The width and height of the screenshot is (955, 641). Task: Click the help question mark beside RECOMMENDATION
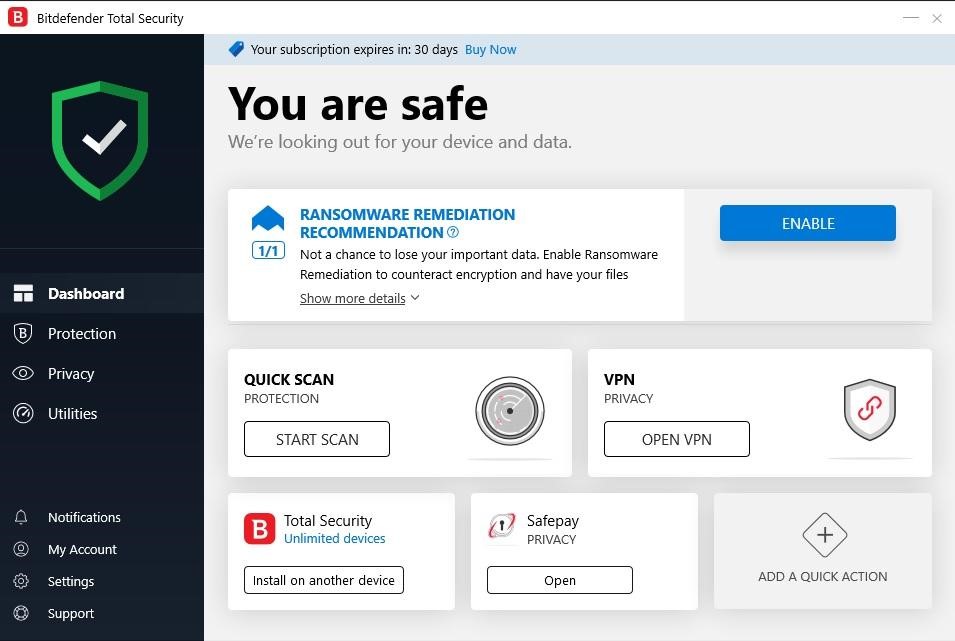coord(453,232)
